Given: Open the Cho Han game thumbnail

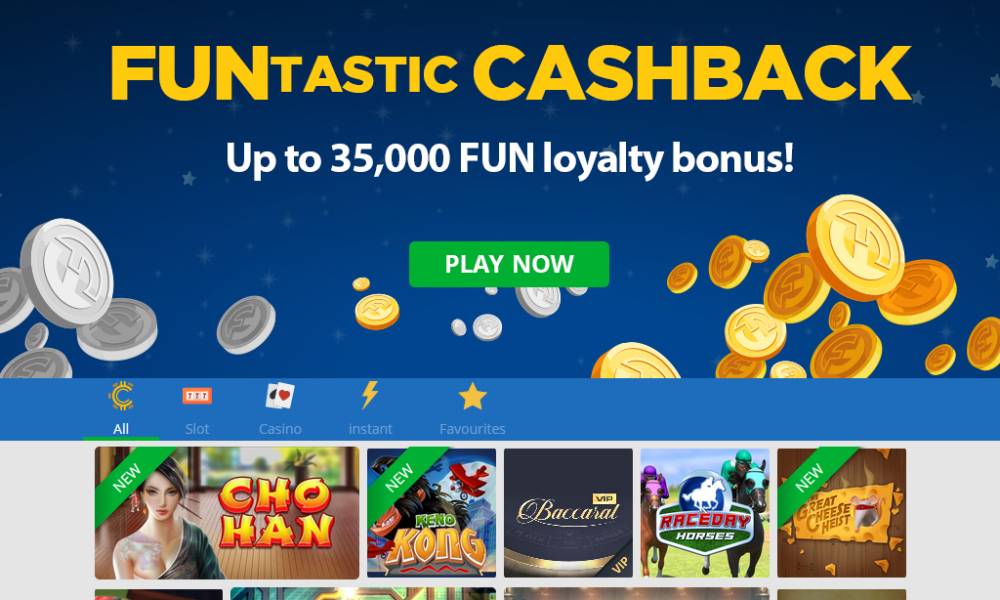Looking at the screenshot, I should pyautogui.click(x=227, y=513).
